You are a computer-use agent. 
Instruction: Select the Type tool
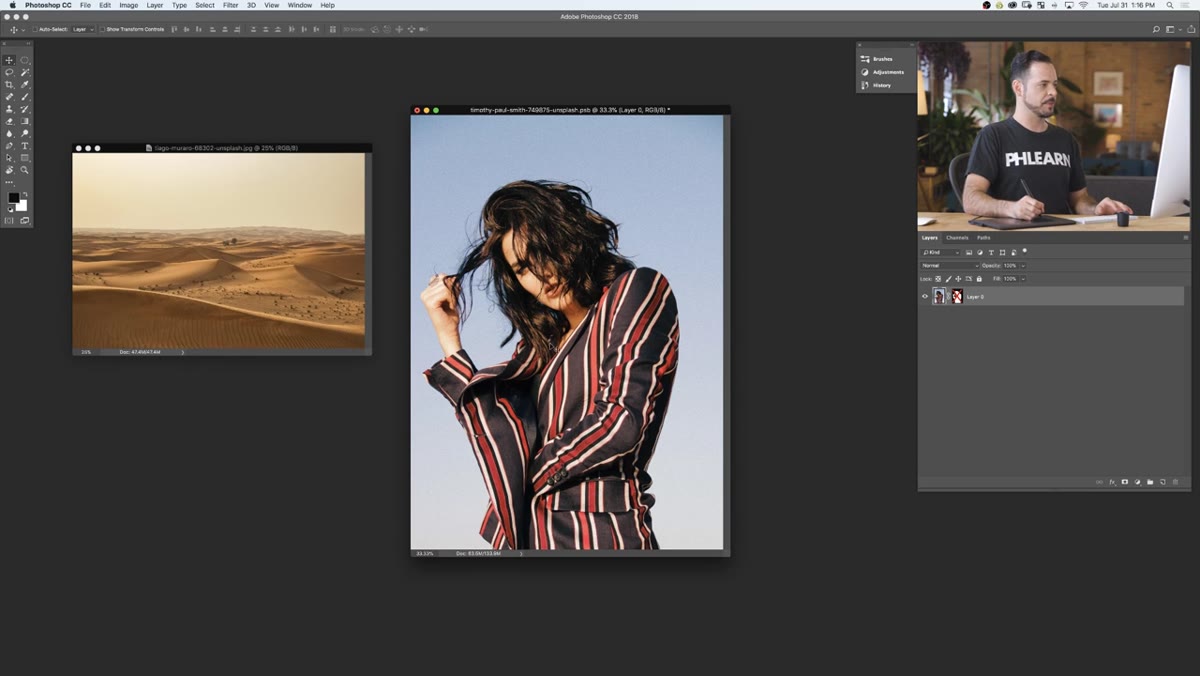point(25,146)
